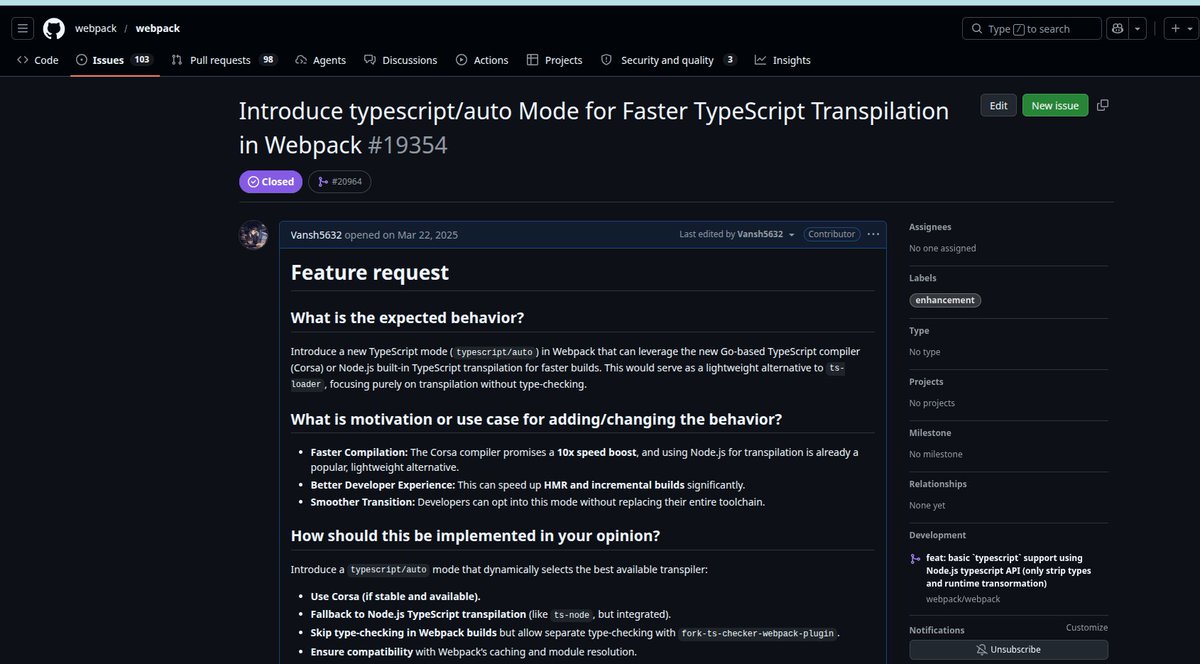Focus the Type / to search field
Viewport: 1200px width, 664px height.
[x=1032, y=29]
